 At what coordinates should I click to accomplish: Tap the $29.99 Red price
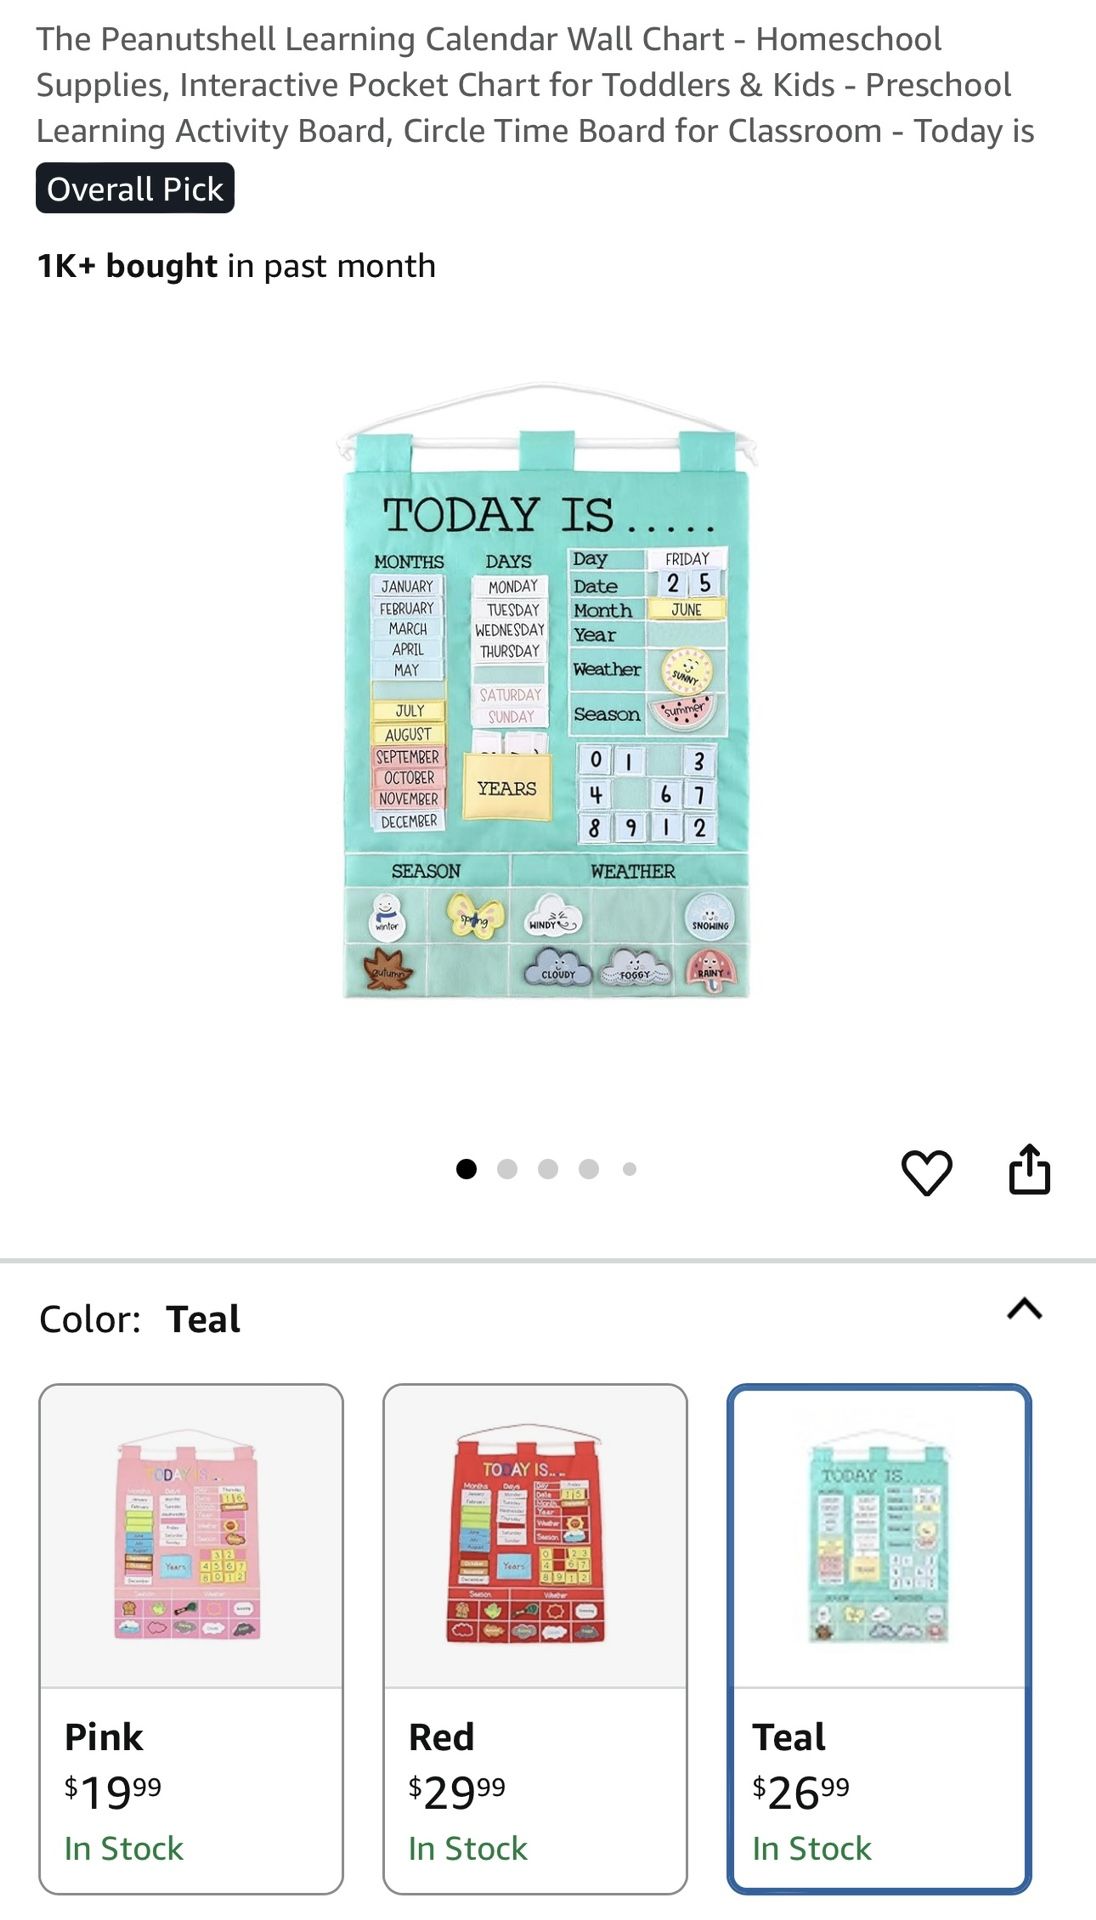[457, 1792]
